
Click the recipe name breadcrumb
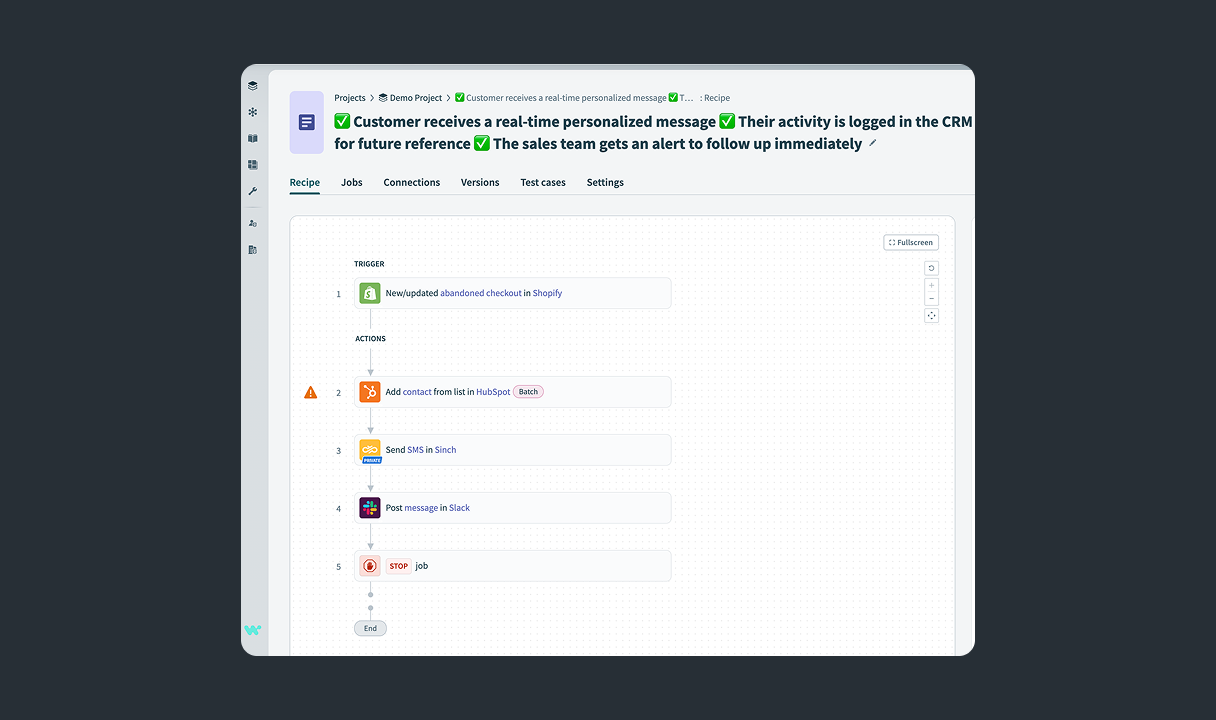pos(574,98)
